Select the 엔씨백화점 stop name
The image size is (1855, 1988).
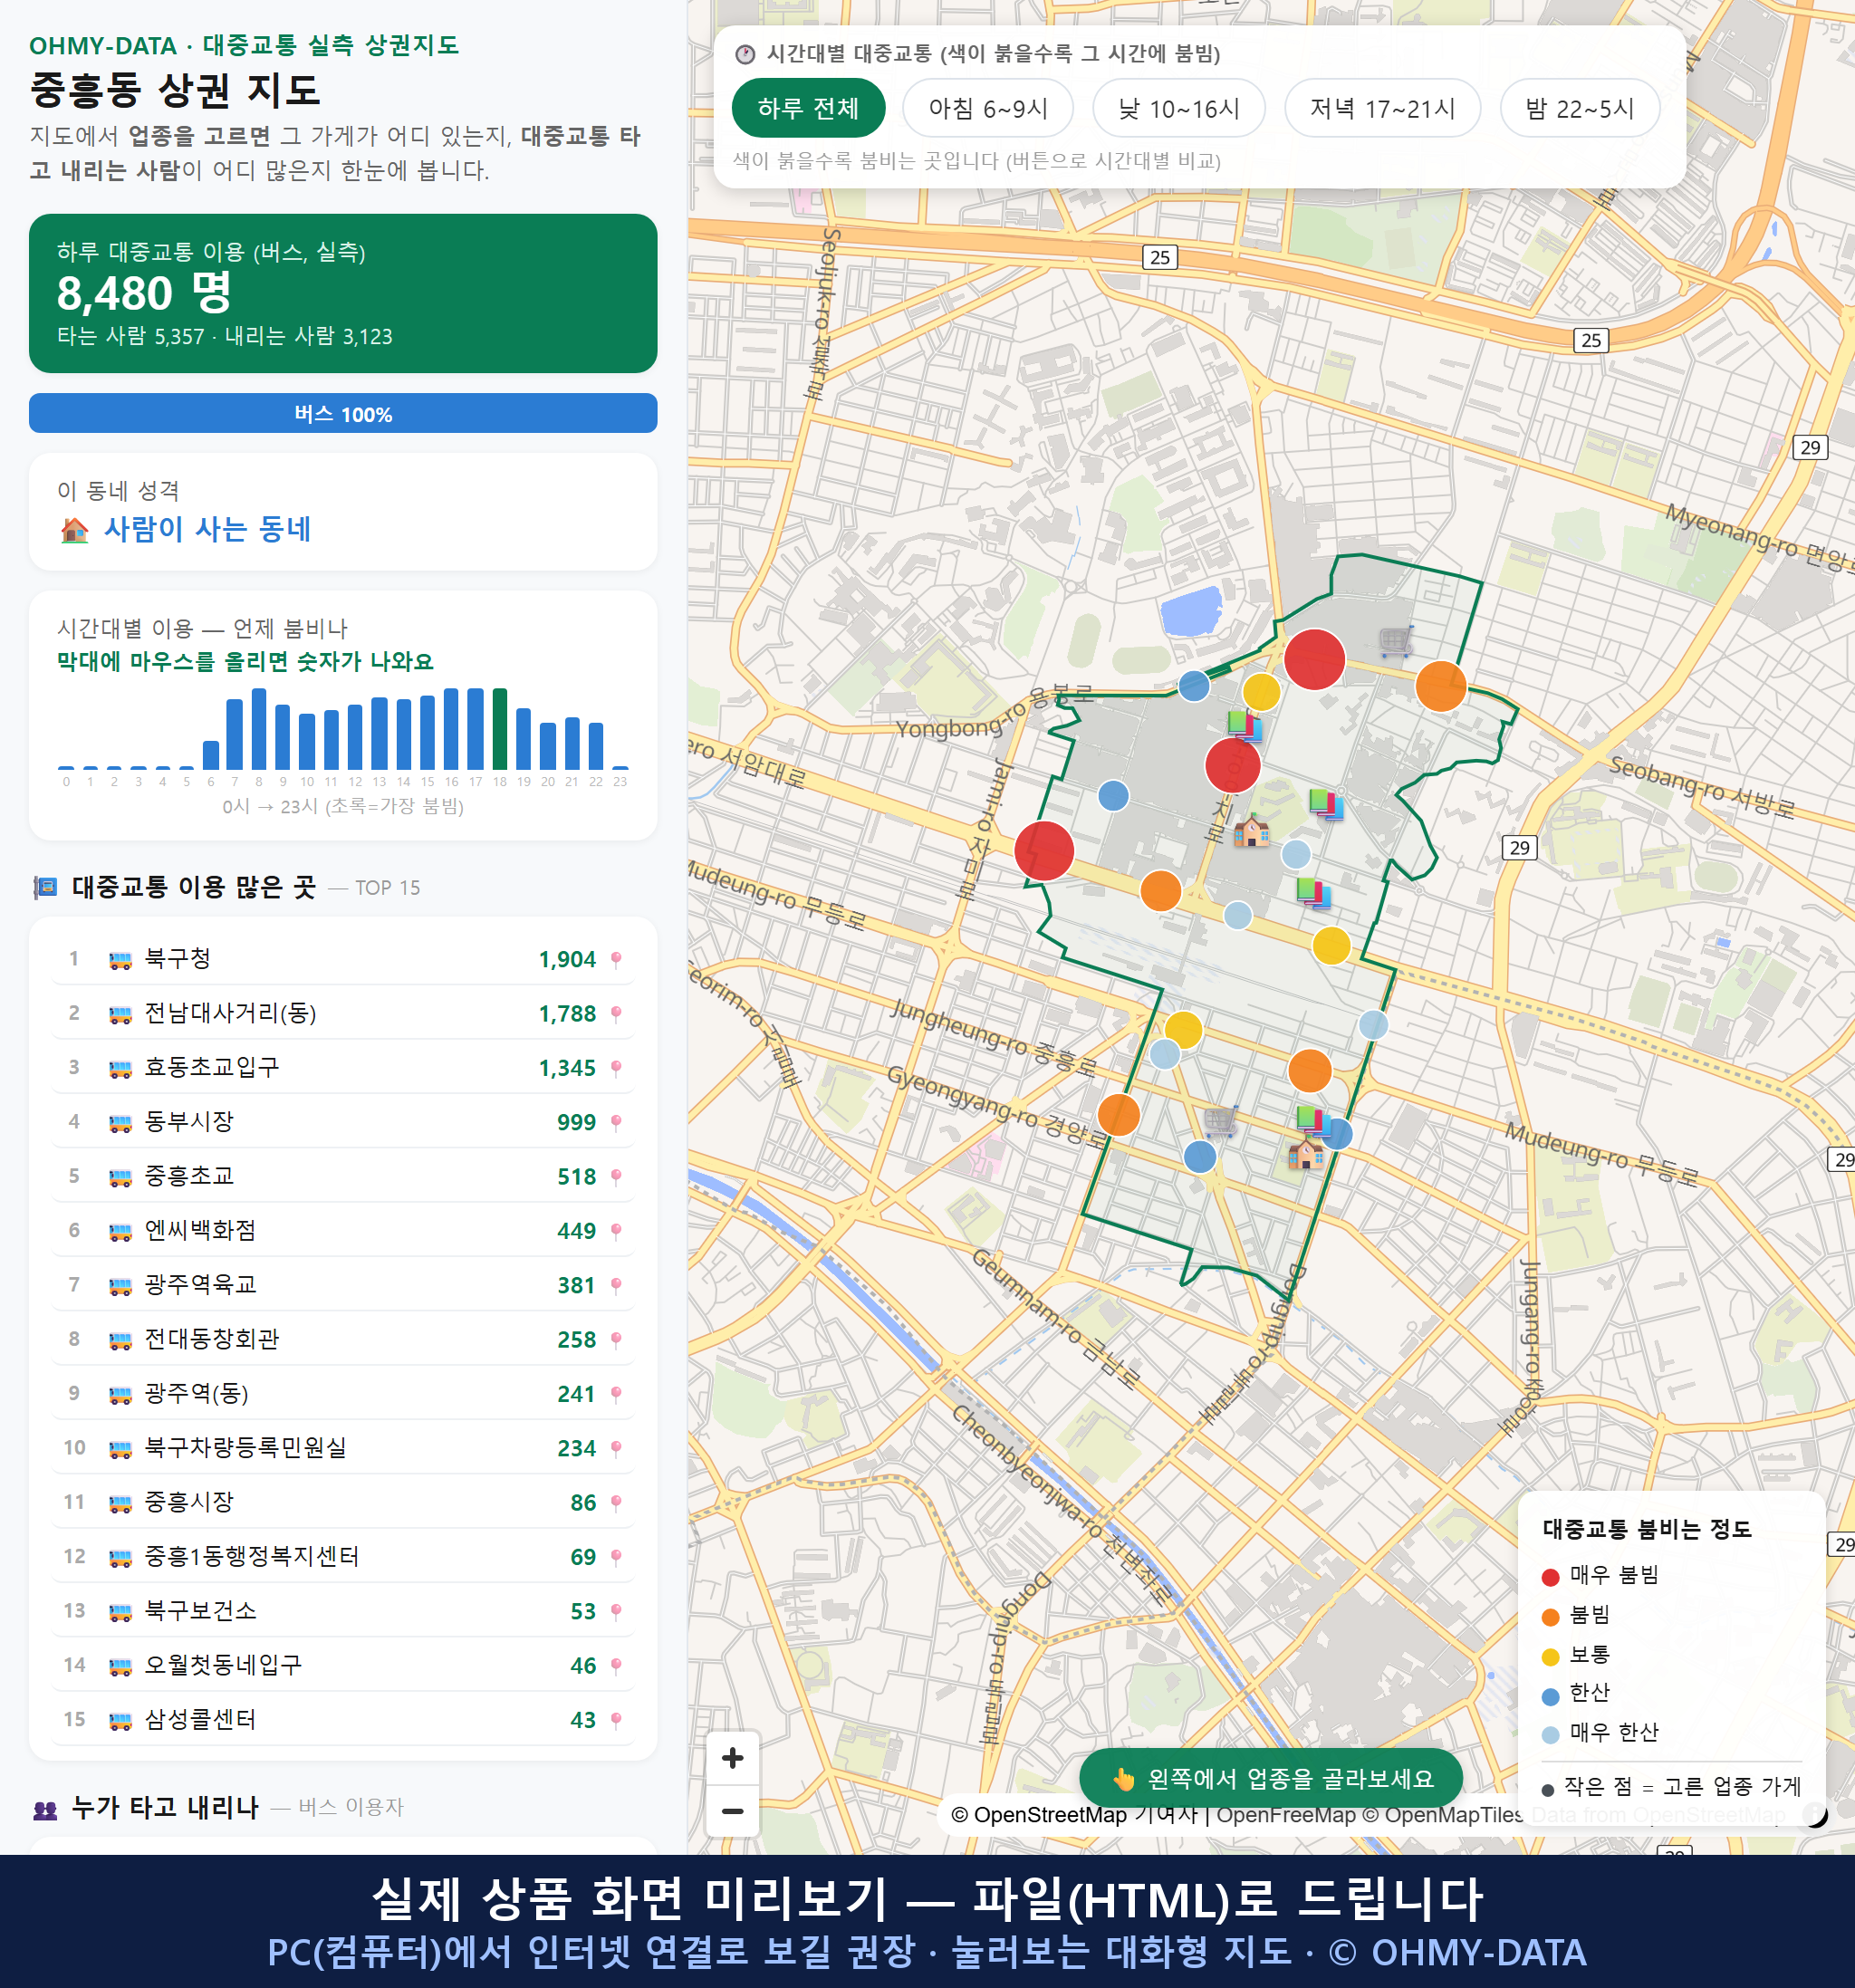(200, 1230)
